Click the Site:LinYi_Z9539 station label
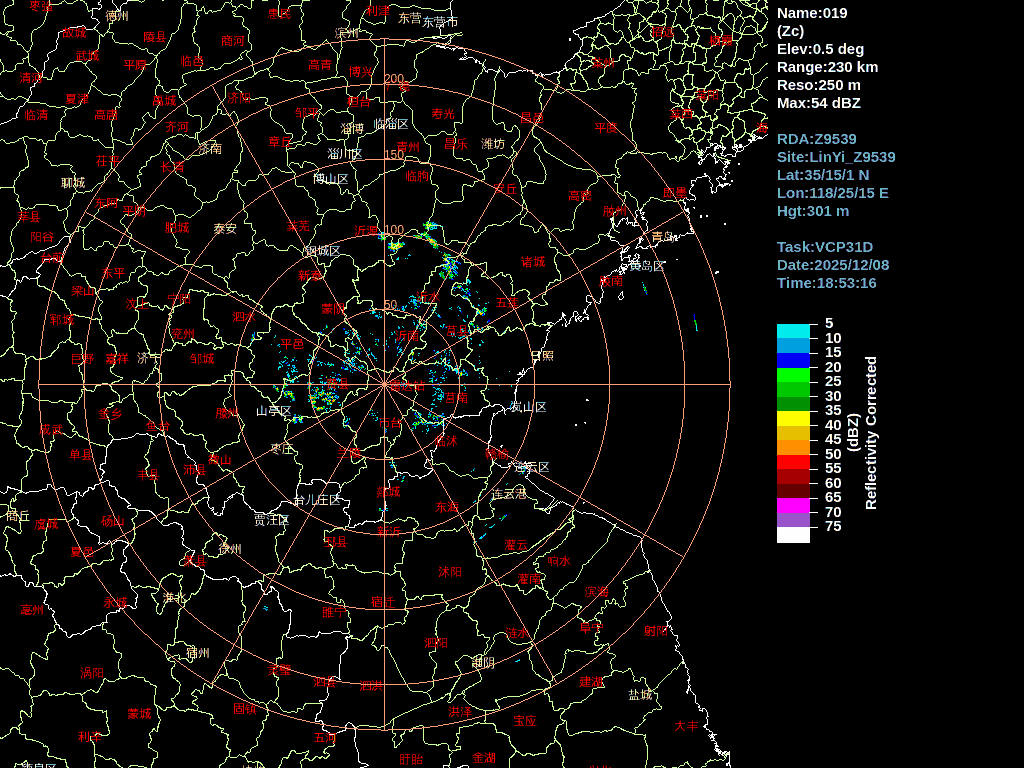The width and height of the screenshot is (1024, 768). click(836, 157)
